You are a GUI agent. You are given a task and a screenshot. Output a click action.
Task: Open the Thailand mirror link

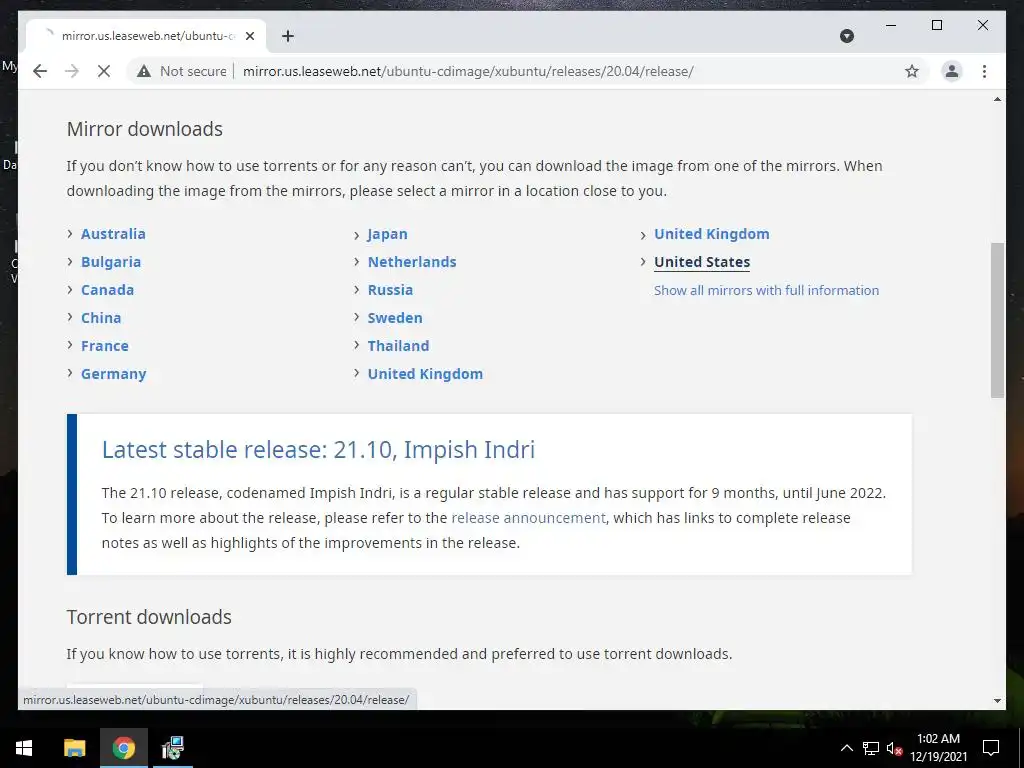398,346
